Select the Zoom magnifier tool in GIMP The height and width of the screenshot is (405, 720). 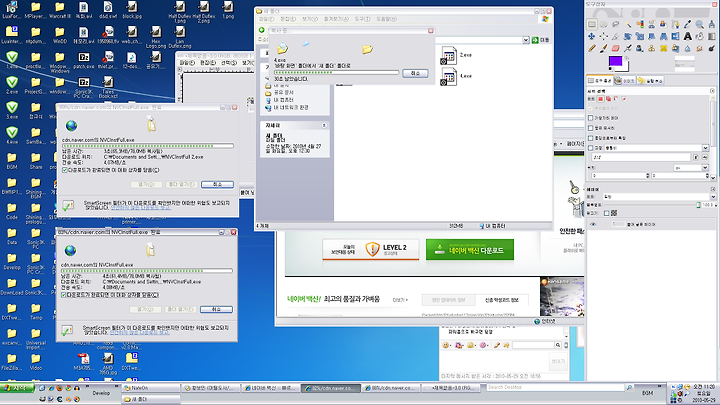(699, 24)
